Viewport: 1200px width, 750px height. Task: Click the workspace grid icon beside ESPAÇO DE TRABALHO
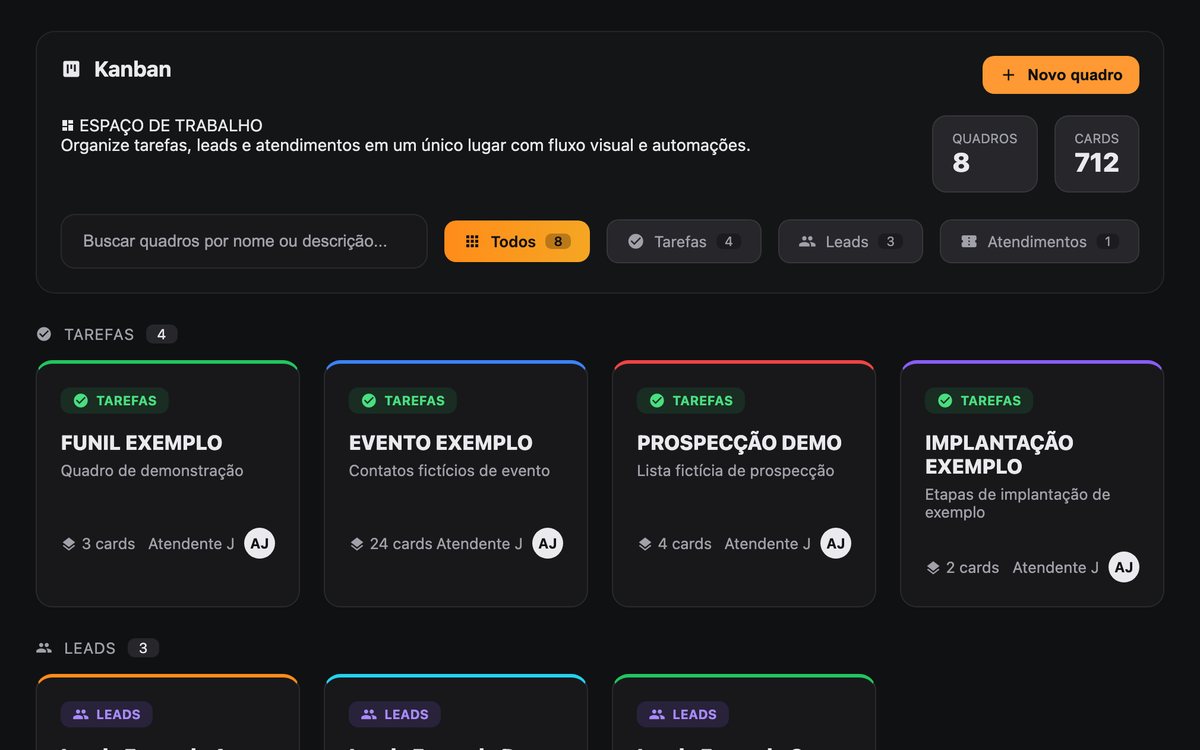[x=67, y=126]
